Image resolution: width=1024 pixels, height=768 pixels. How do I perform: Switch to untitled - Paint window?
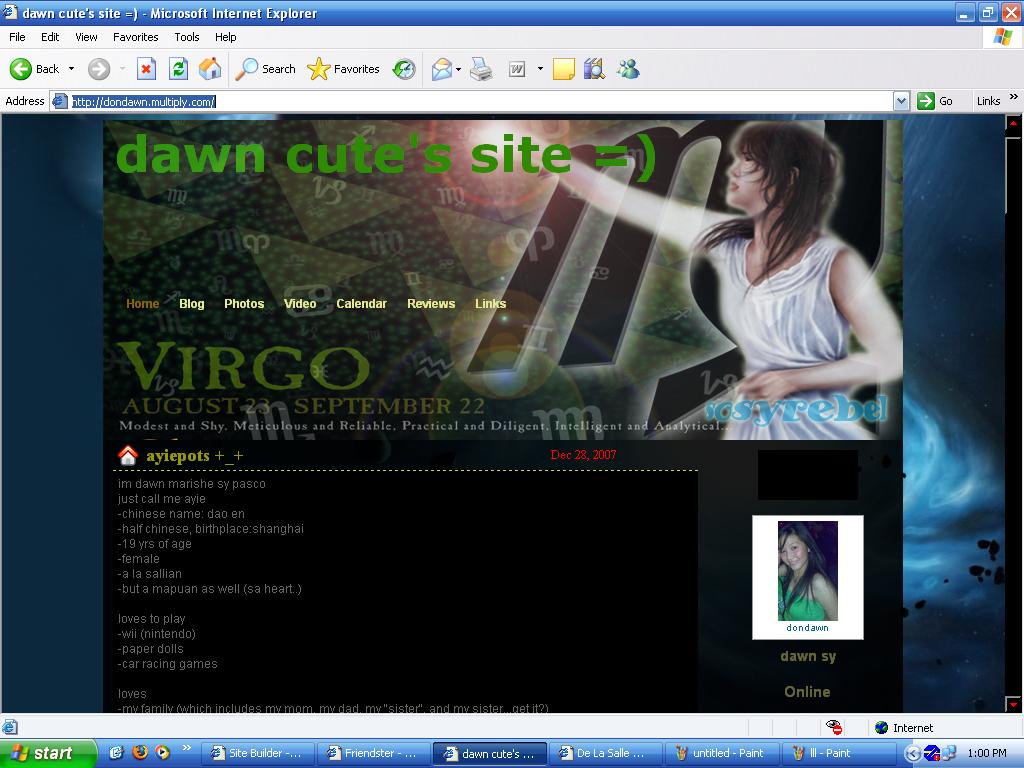721,753
